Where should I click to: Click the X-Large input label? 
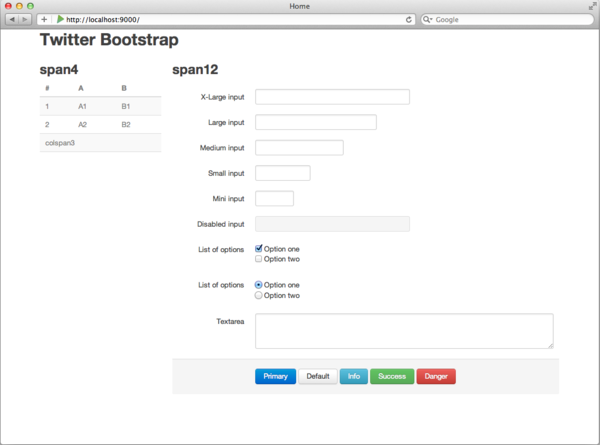(222, 97)
